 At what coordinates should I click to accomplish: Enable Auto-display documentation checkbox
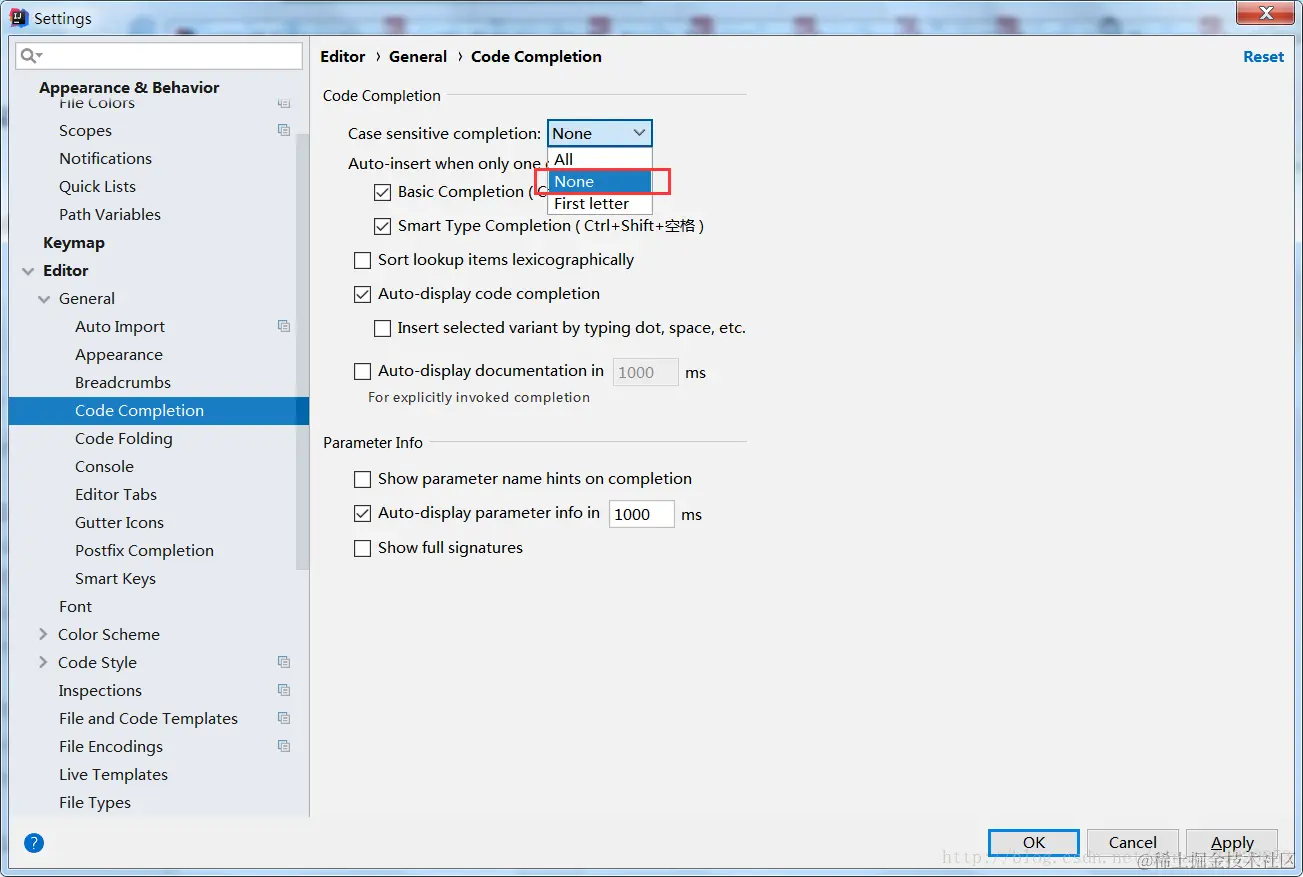[363, 371]
